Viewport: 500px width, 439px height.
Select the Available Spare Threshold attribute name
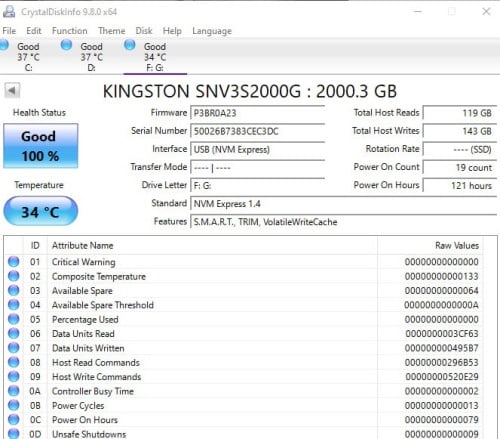(103, 305)
